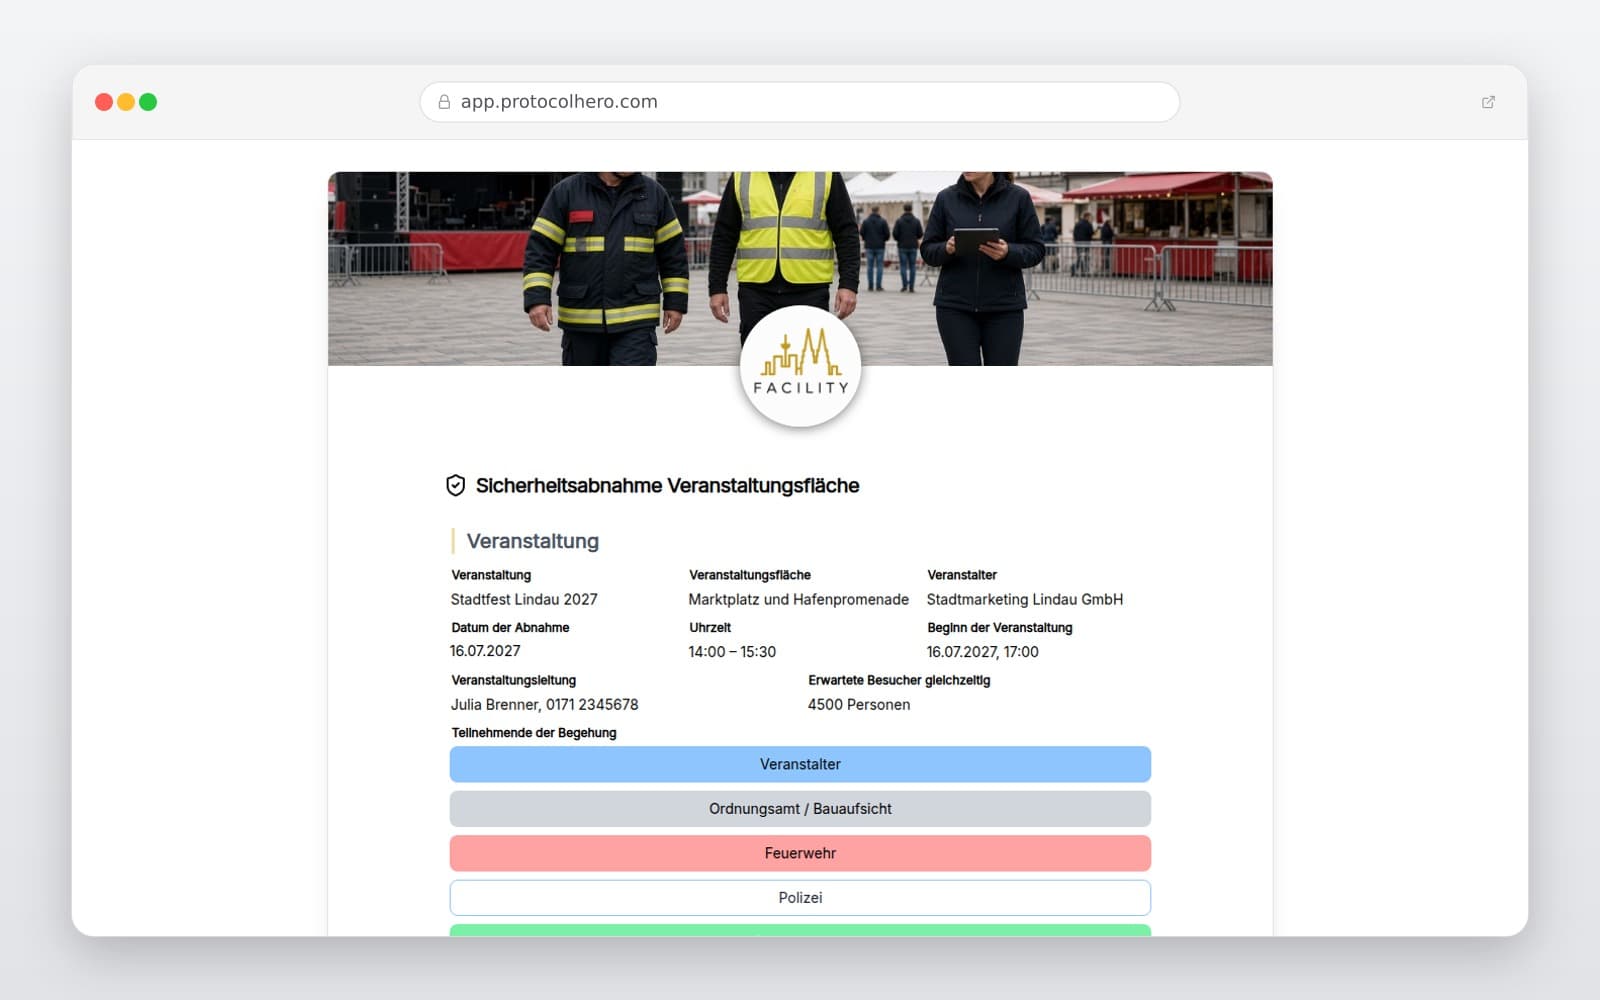Click the header photo of safety inspectors

(800, 269)
